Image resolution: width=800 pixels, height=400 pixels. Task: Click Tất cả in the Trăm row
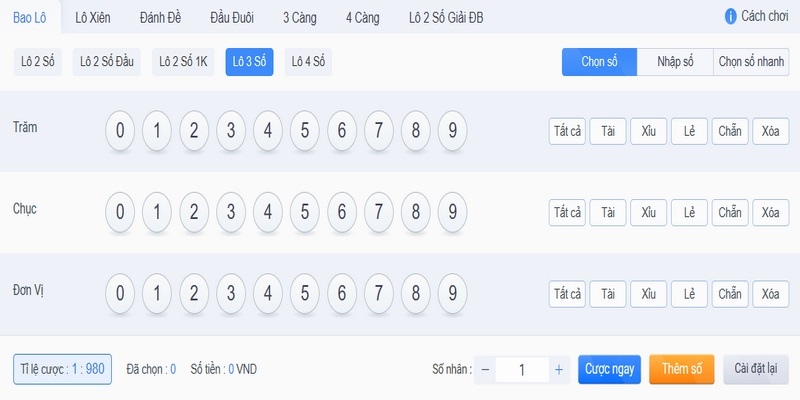pos(567,131)
